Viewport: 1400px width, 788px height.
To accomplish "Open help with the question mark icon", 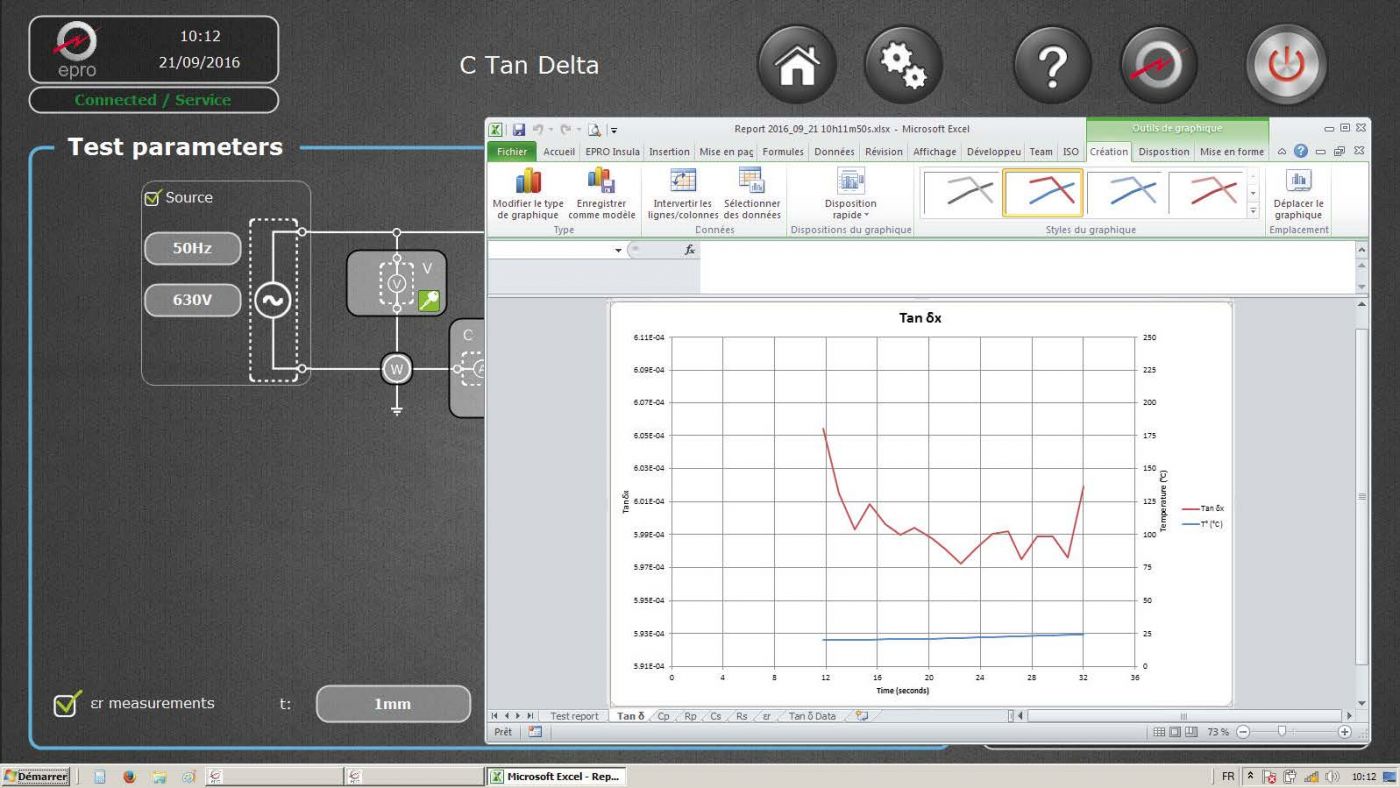I will click(x=1053, y=65).
